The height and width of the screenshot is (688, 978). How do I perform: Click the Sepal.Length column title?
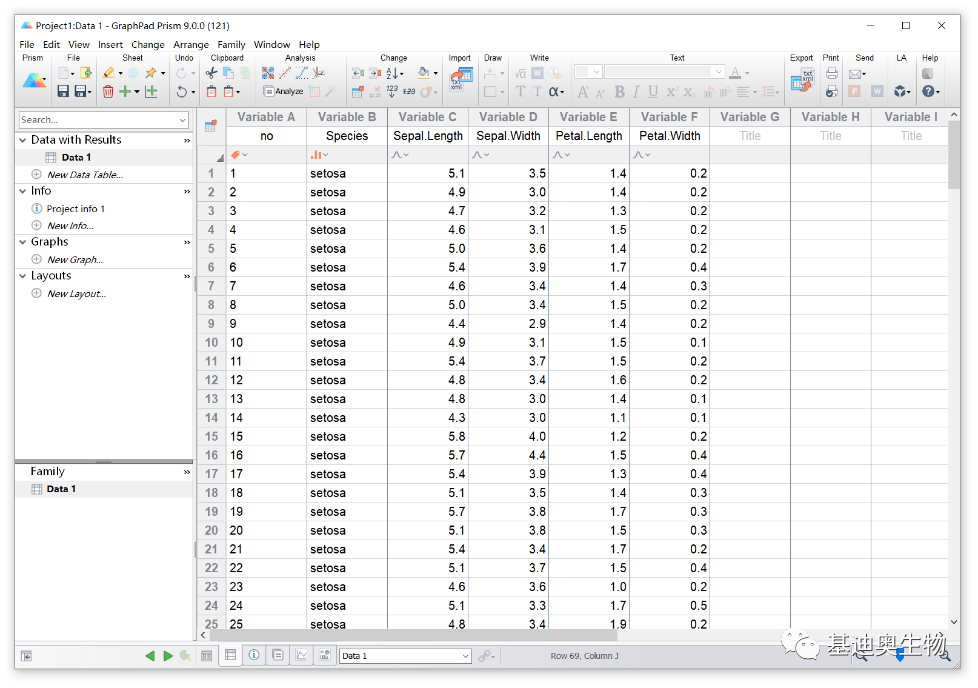pyautogui.click(x=428, y=136)
